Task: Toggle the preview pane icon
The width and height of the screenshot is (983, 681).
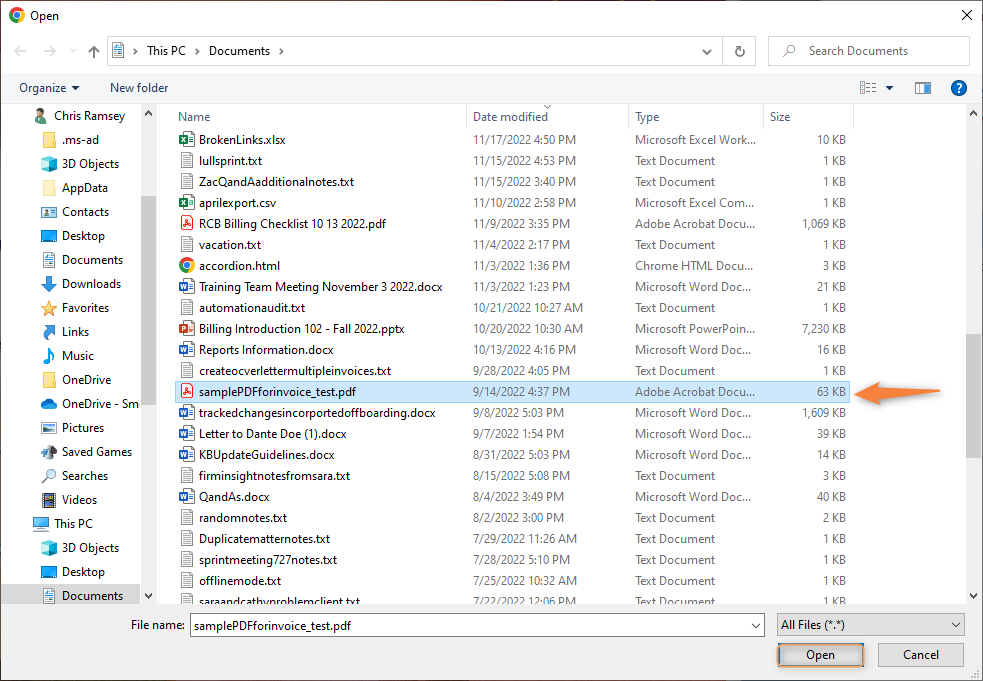Action: point(923,88)
